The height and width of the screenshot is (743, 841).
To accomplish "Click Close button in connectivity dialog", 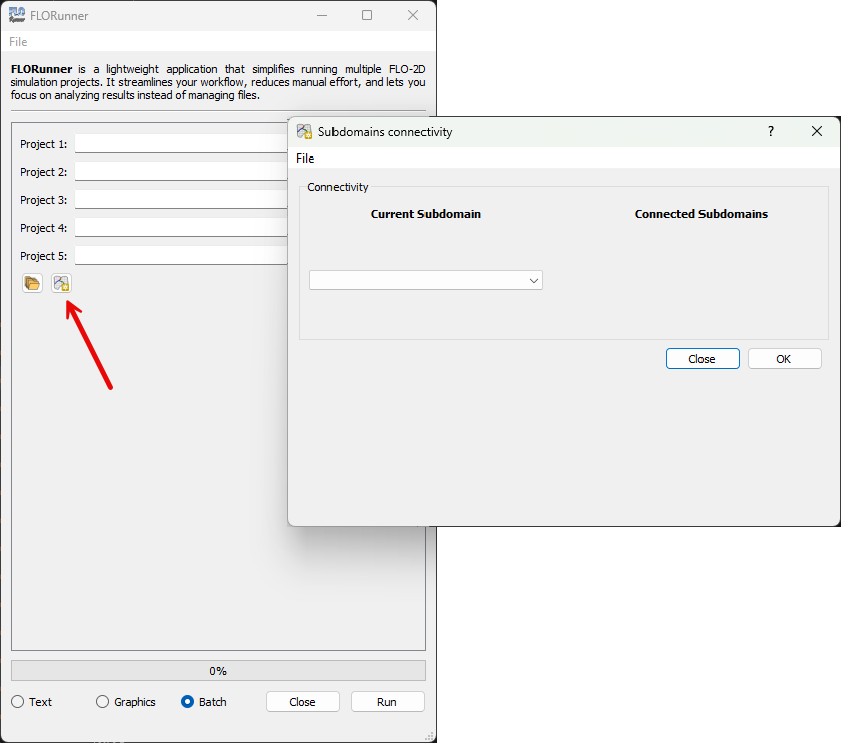I will 702,359.
